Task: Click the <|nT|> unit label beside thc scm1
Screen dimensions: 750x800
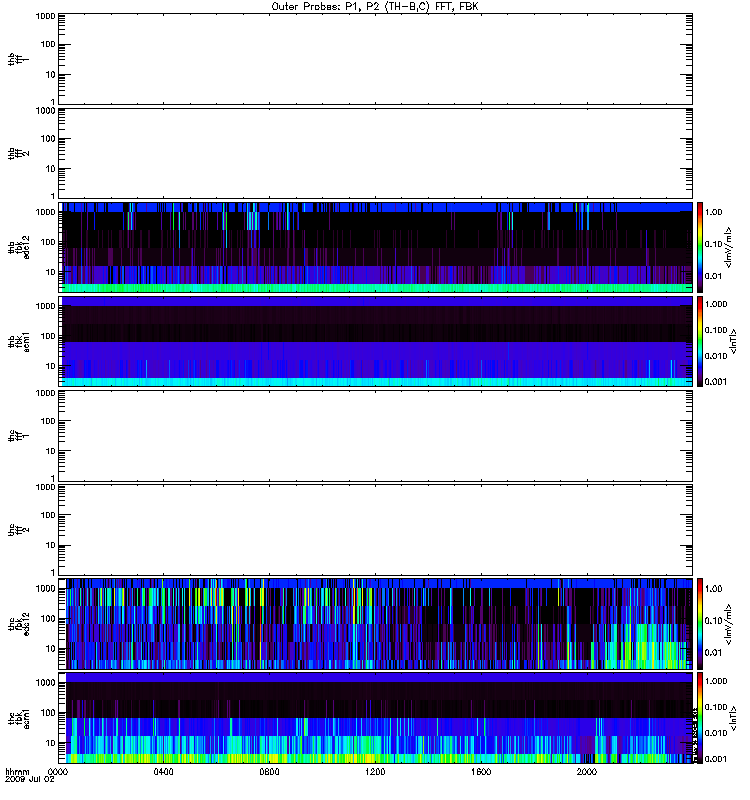Action: pyautogui.click(x=734, y=718)
